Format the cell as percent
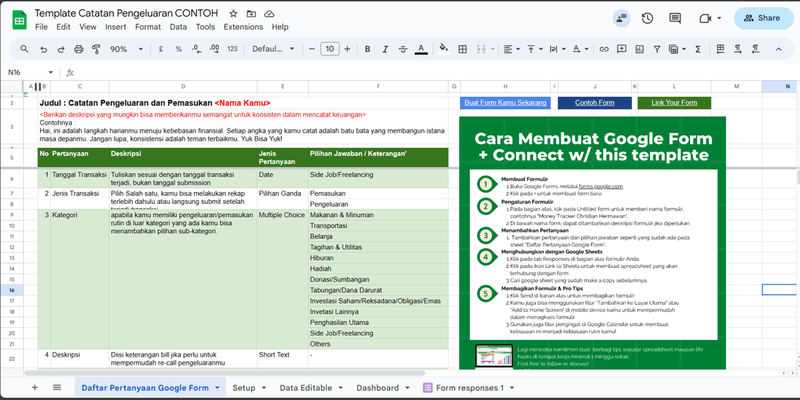This screenshot has width=800, height=400. 179,49
